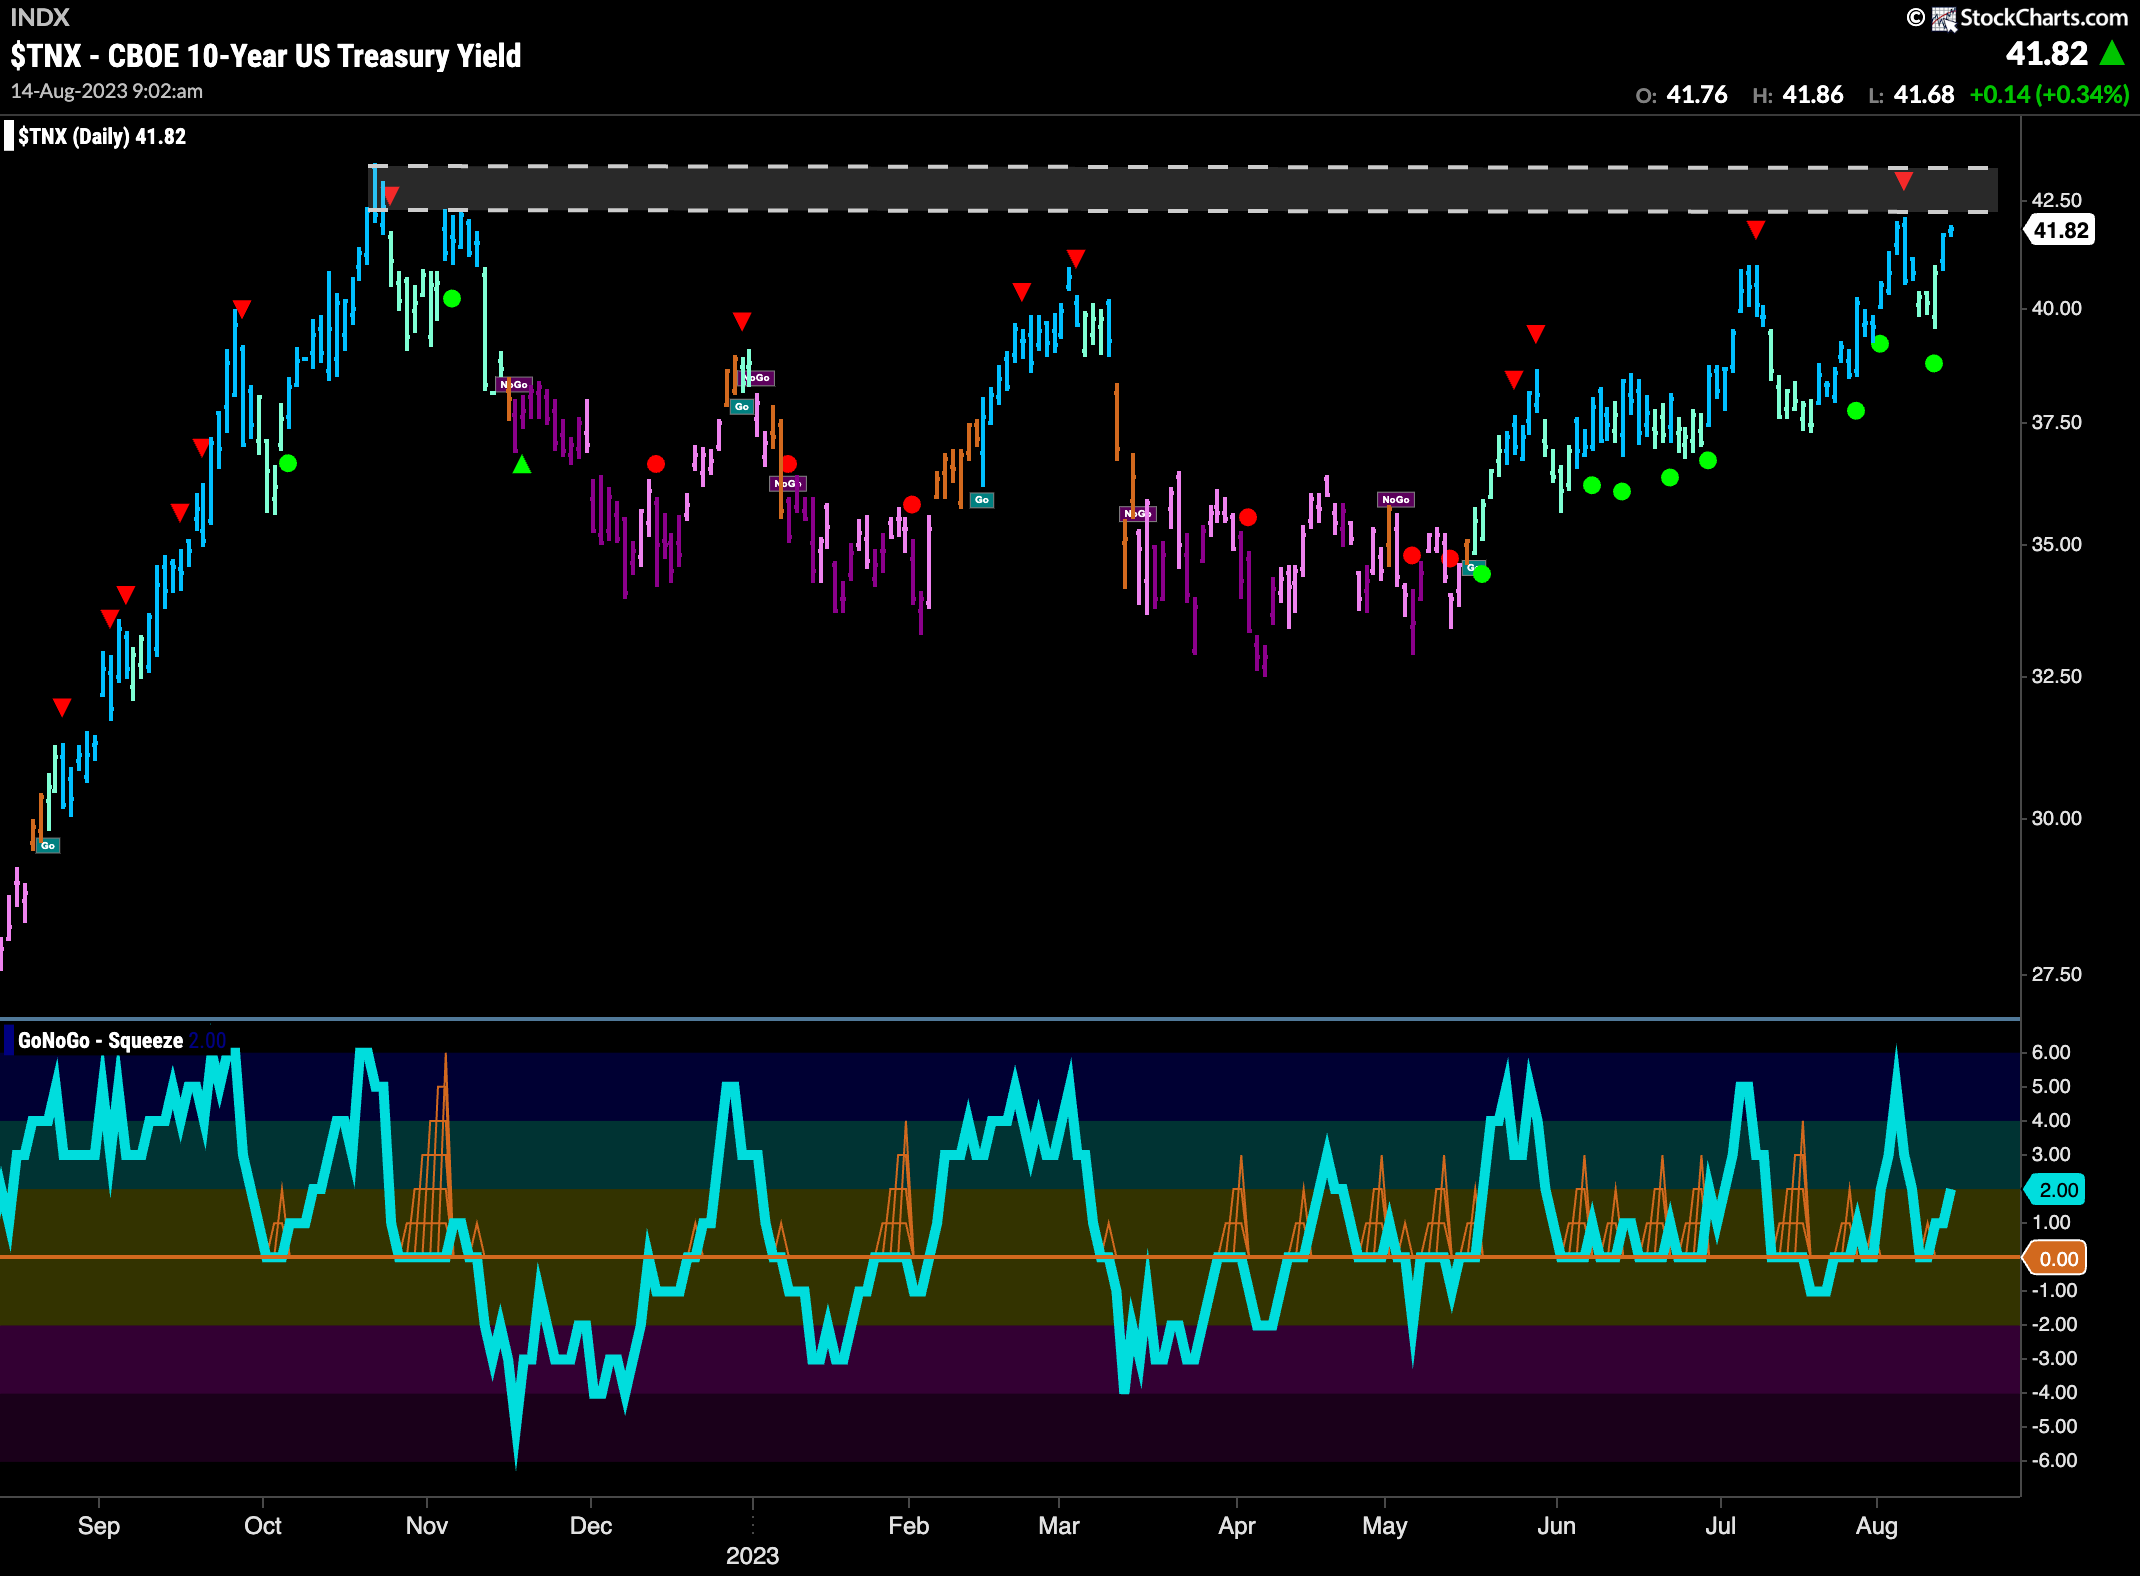Click the Dec label on time axis
Screen dimensions: 2140x1576
pyautogui.click(x=591, y=1526)
